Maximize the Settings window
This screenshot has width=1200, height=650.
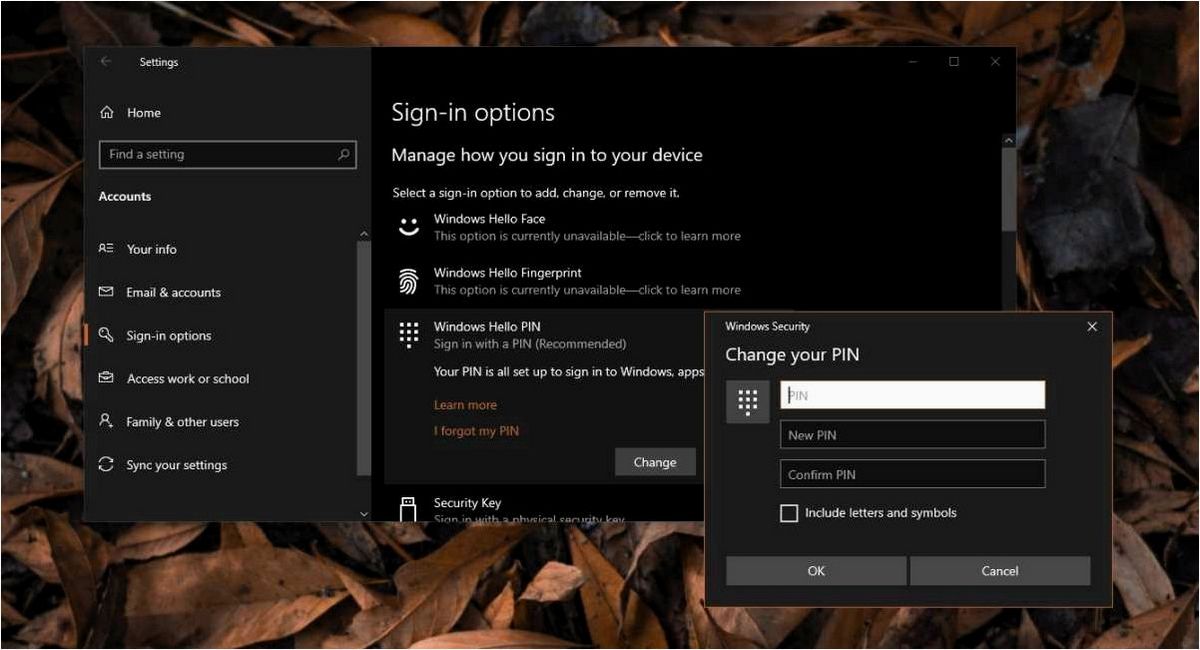pos(954,62)
